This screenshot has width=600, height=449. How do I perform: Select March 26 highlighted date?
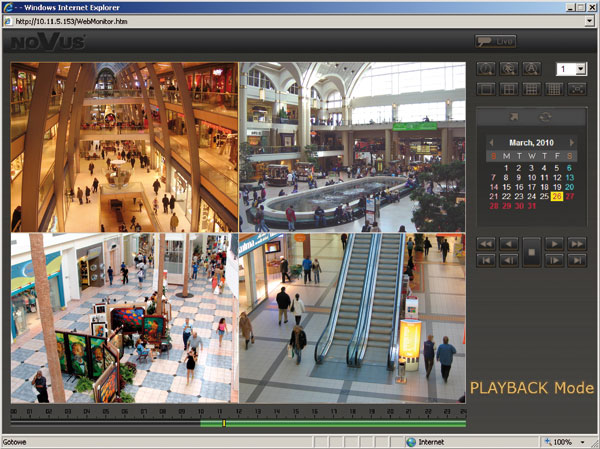click(557, 196)
